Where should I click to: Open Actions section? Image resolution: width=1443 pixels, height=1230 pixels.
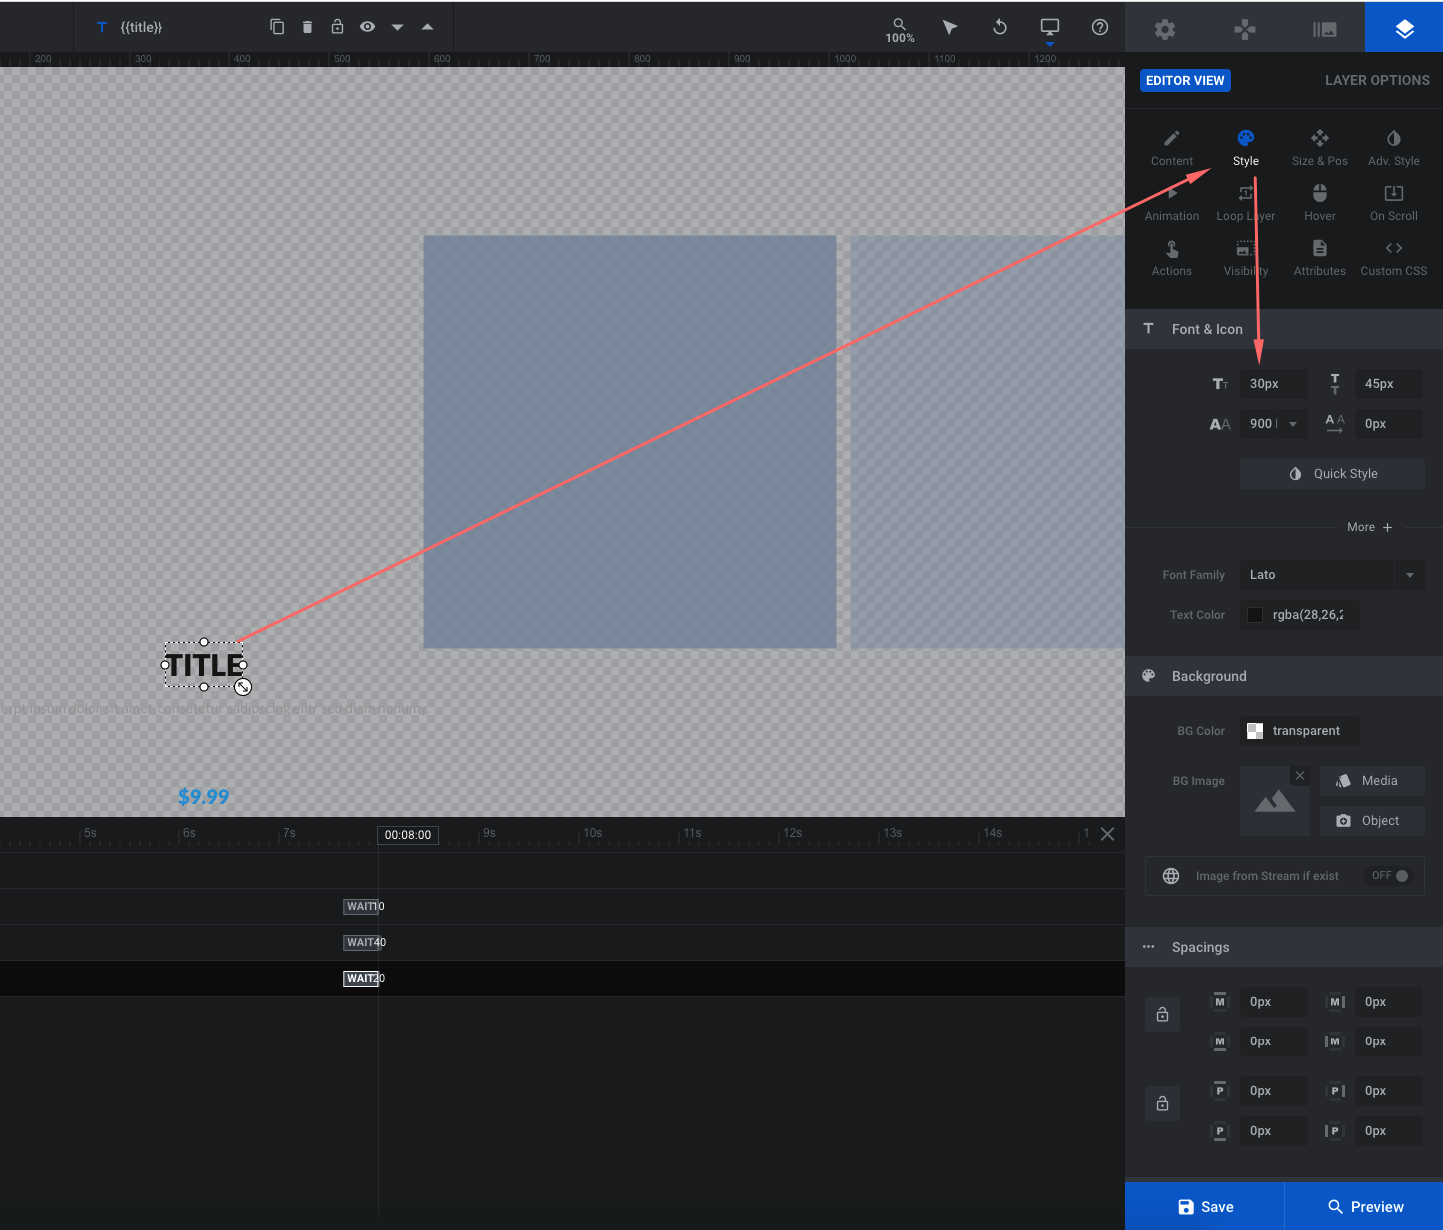point(1172,258)
